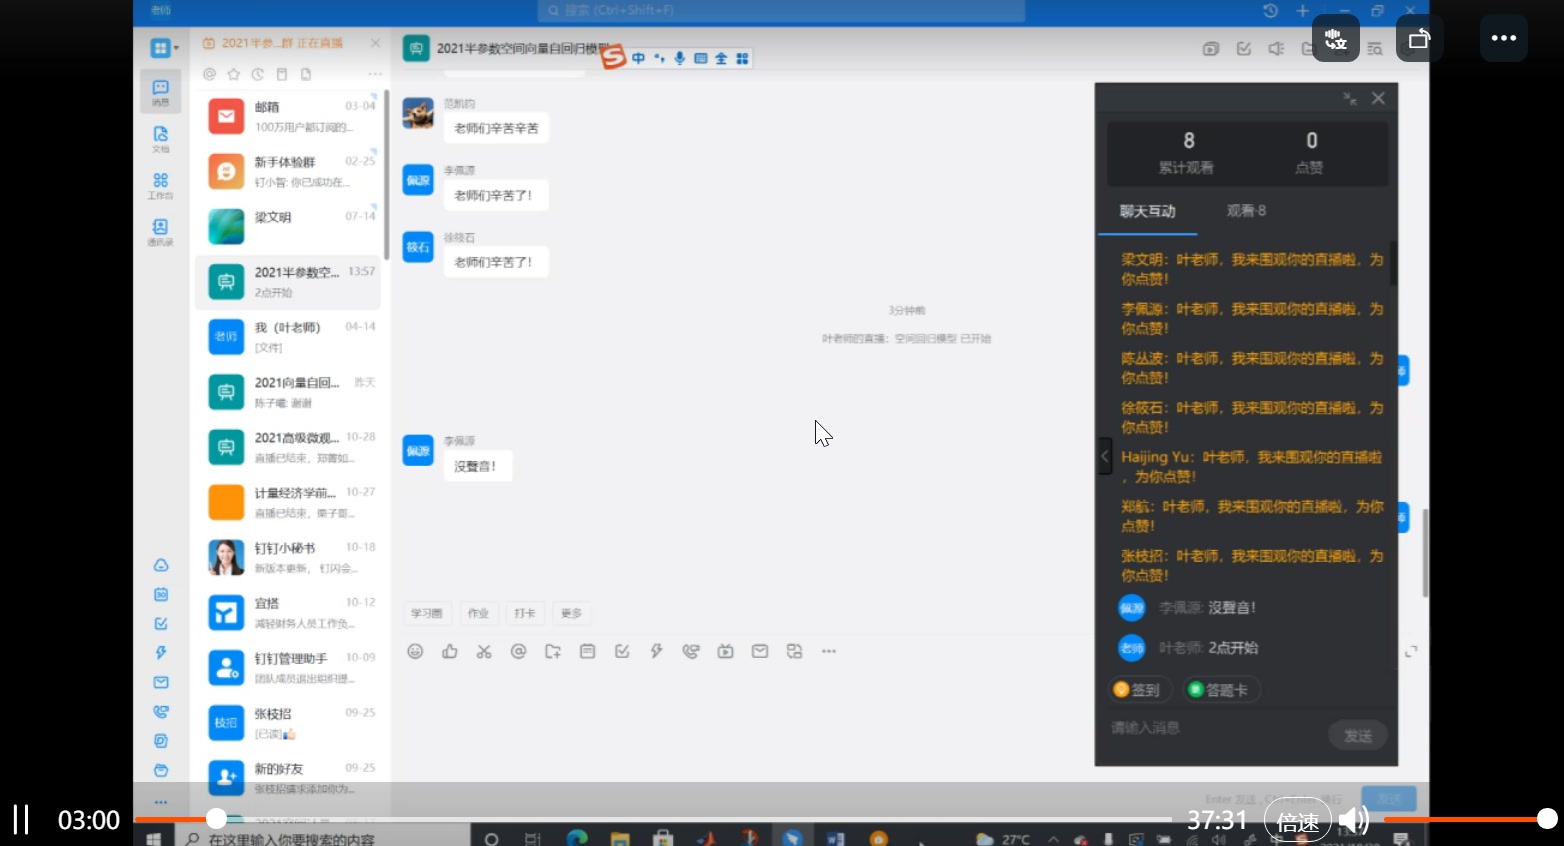Open the 我 (叶老师) conversation
Viewport: 1564px width, 846px height.
[x=288, y=337]
